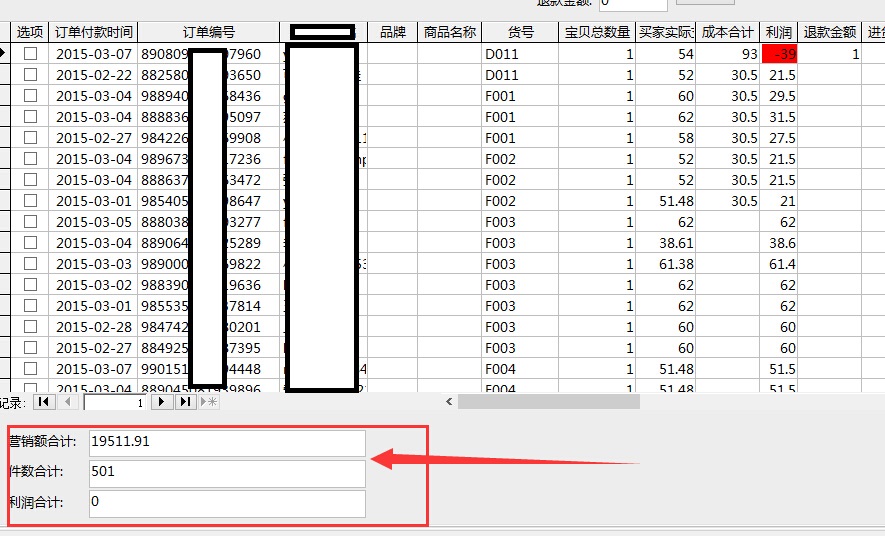Click the previous record arrow
The image size is (885, 536).
coord(68,402)
